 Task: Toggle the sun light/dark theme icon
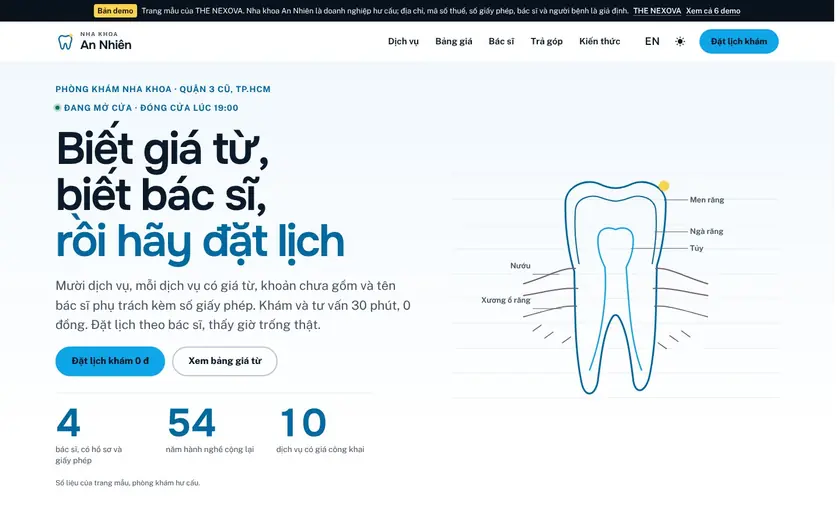click(x=680, y=41)
